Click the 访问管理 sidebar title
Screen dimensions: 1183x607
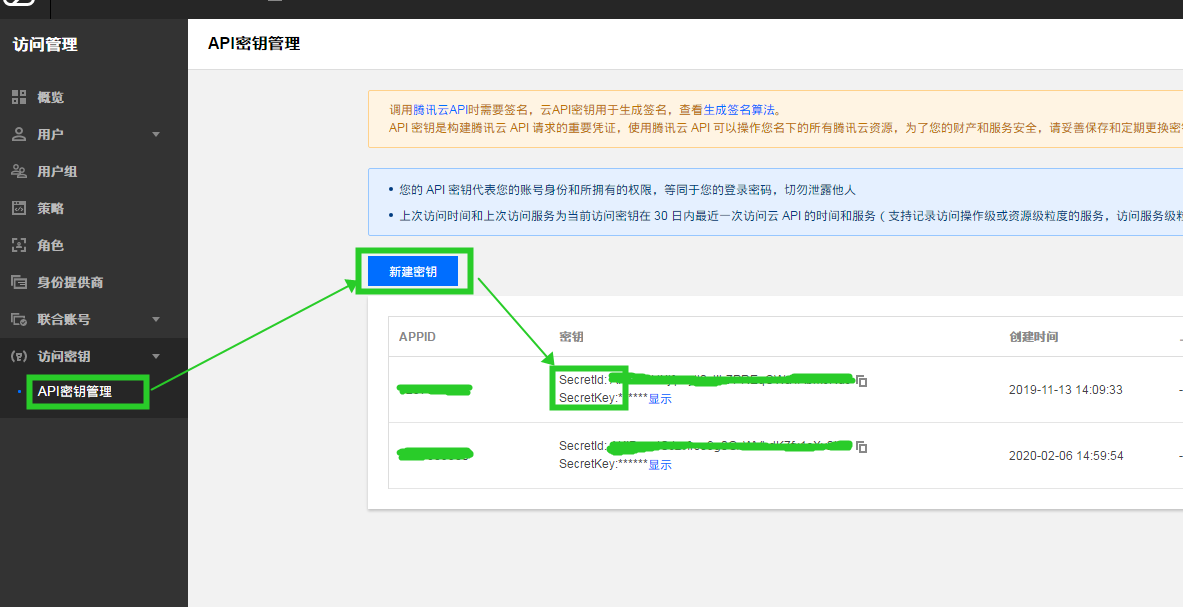(x=45, y=44)
